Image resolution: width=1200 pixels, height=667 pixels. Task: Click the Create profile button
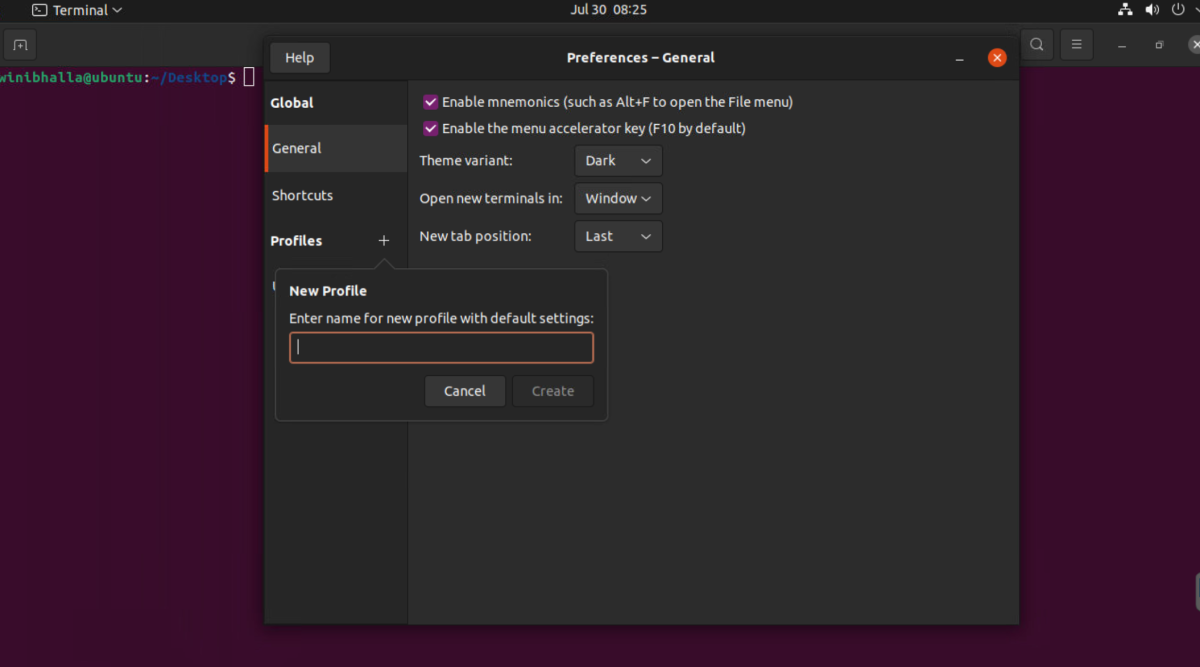(553, 391)
